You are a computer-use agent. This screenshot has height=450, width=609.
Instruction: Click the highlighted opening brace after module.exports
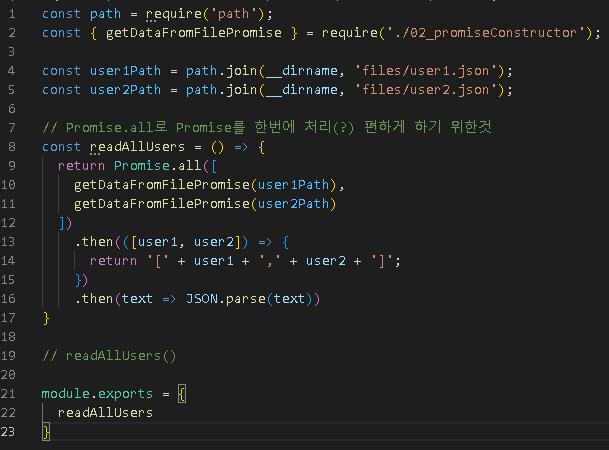click(x=182, y=394)
